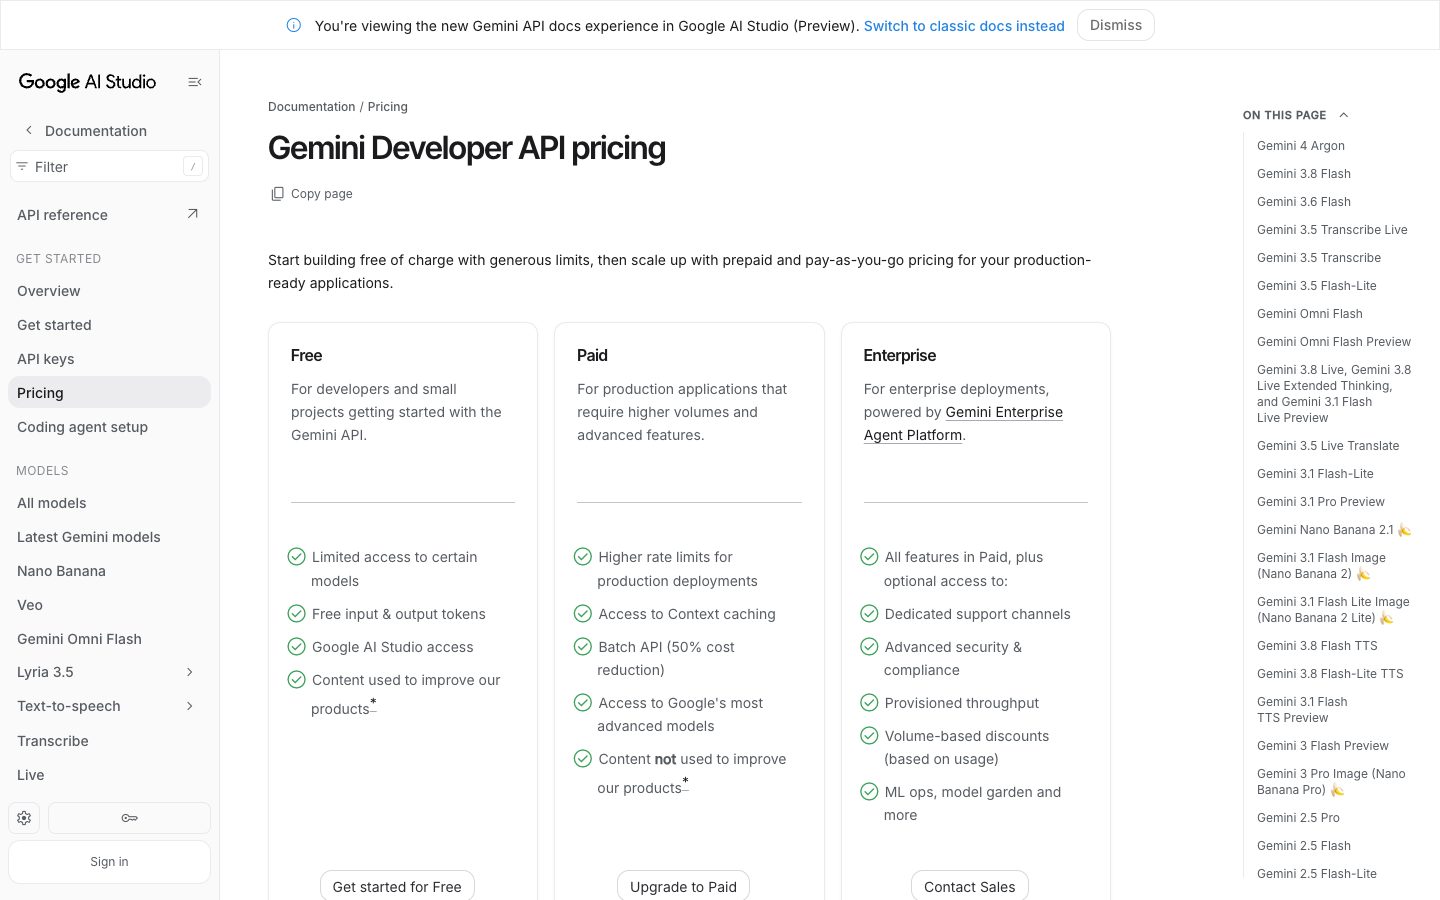The image size is (1440, 900).
Task: Dismiss the preview docs banner
Action: click(1115, 25)
